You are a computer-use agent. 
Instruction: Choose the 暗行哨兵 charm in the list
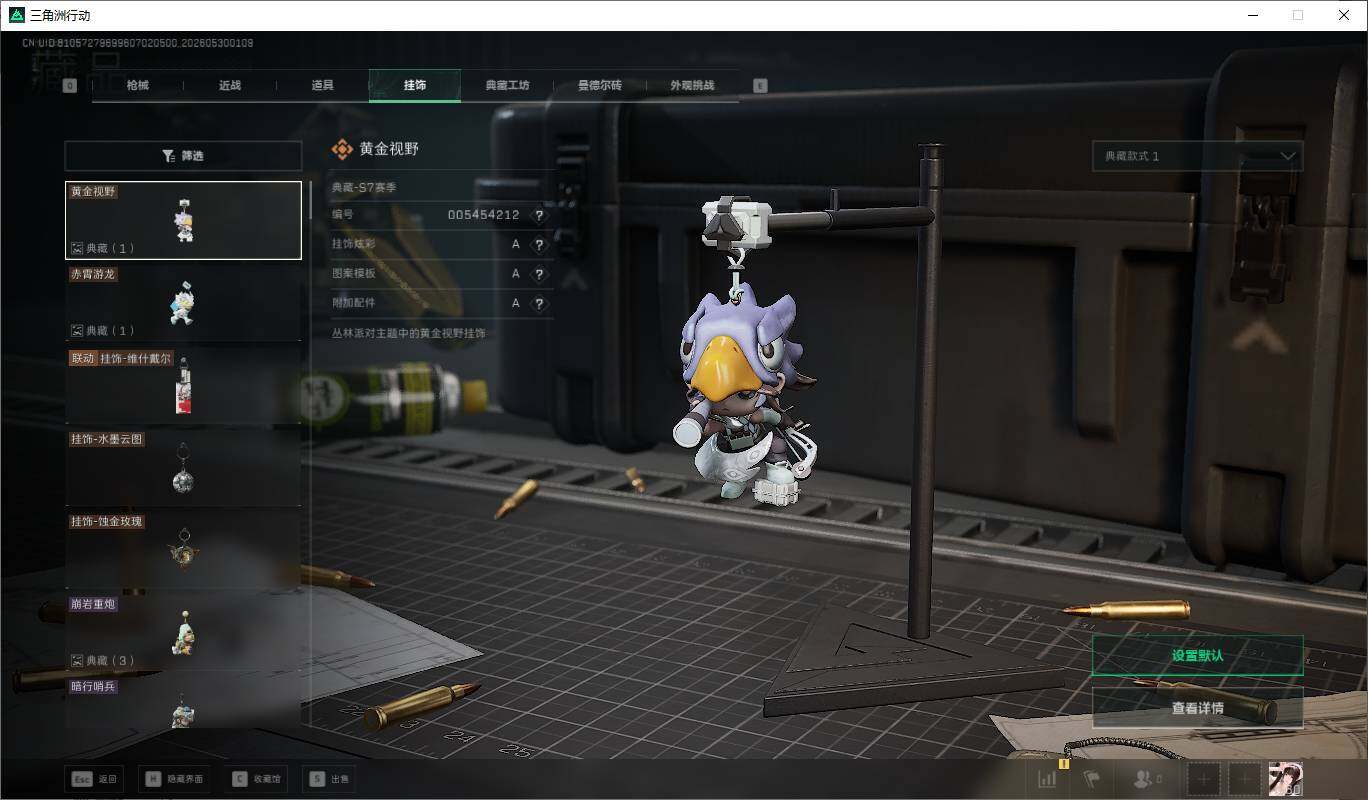(183, 703)
